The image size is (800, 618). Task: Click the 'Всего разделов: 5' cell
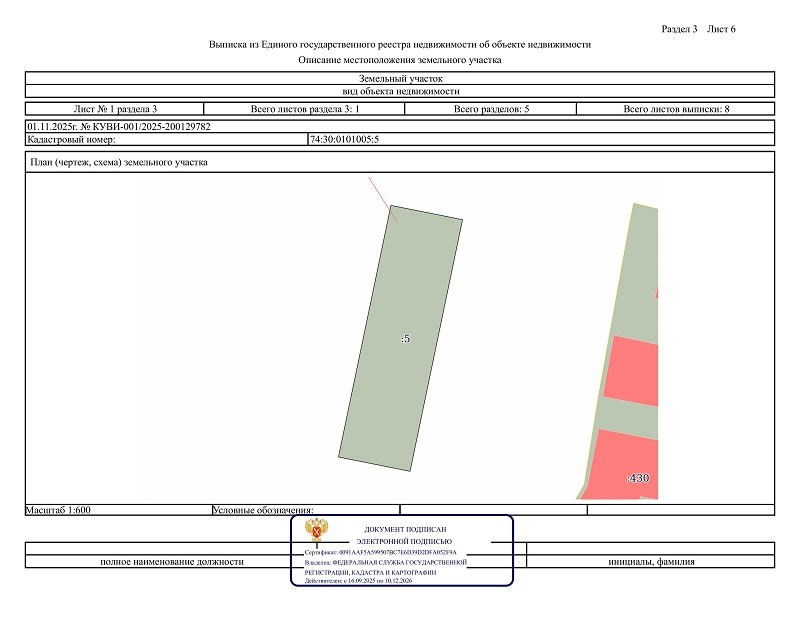(x=491, y=108)
